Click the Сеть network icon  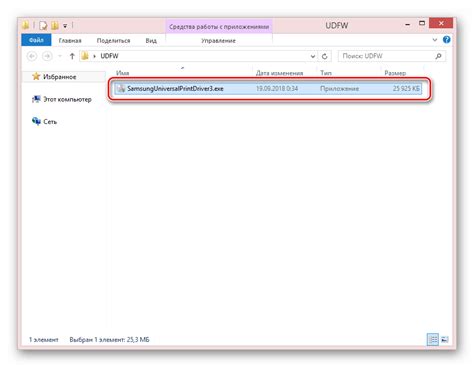pyautogui.click(x=36, y=121)
